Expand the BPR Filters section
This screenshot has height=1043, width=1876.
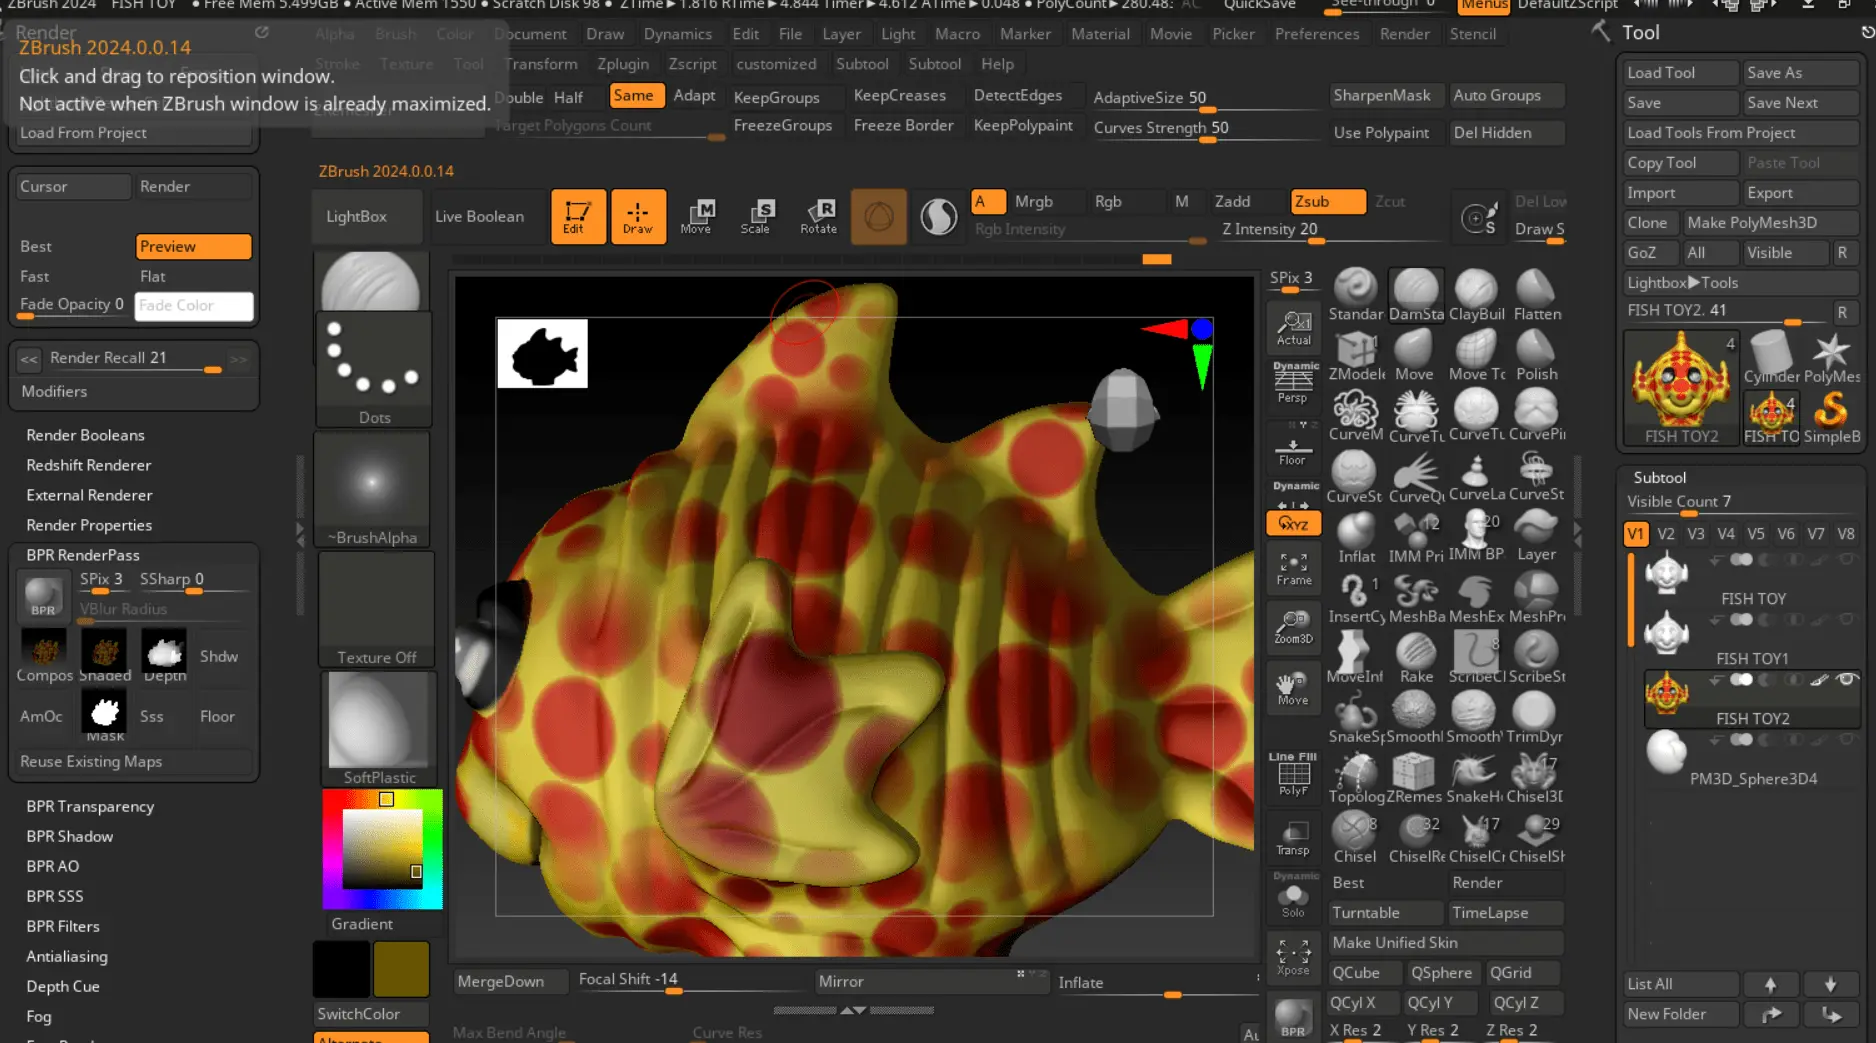click(x=63, y=926)
